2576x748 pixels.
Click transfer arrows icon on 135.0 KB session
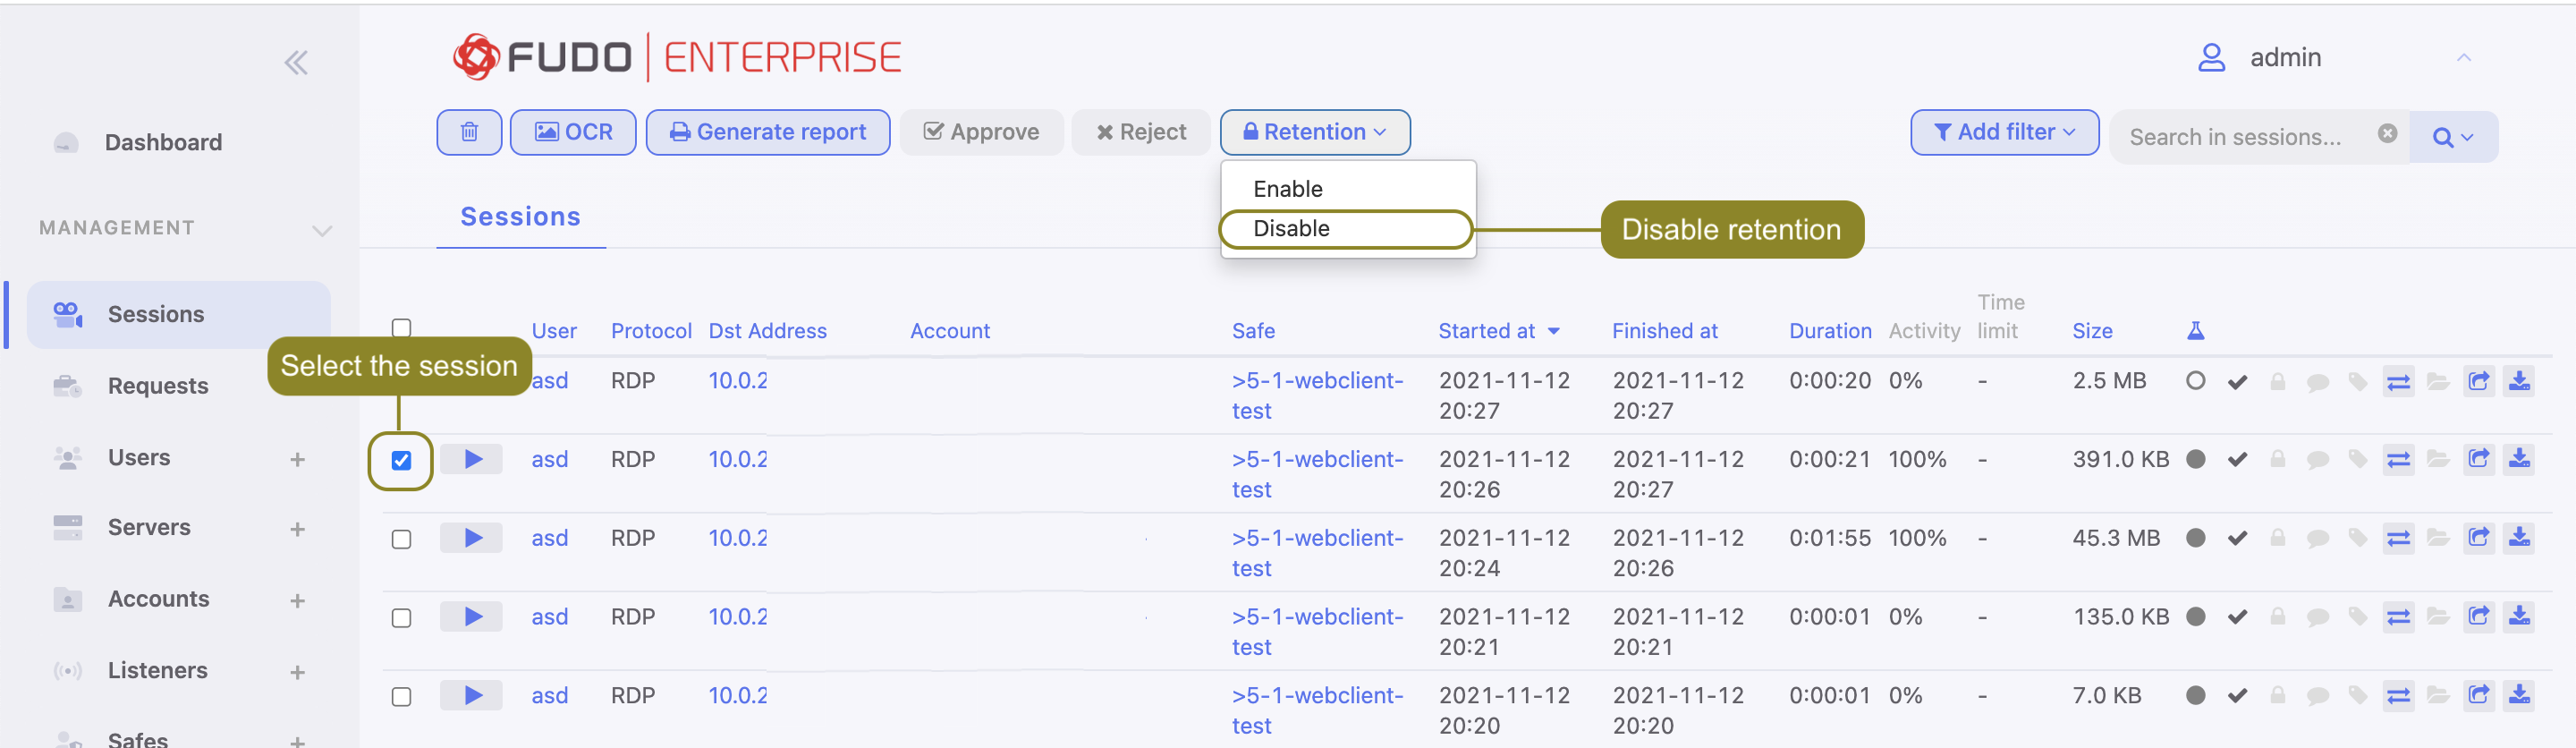coord(2398,617)
